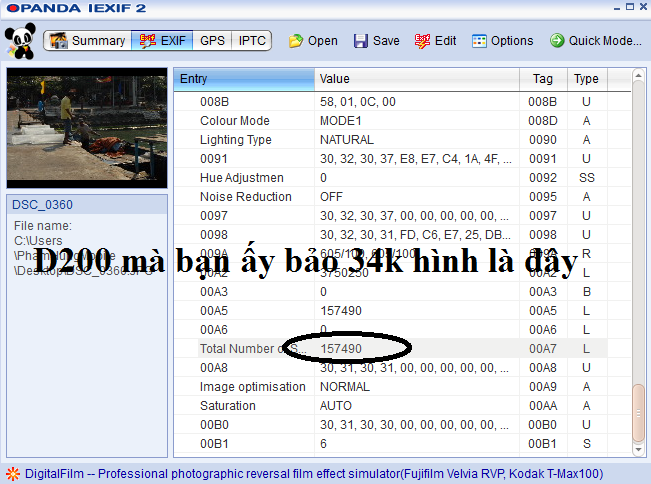Click the Options panel icon
Viewport: 651px width, 484px height.
coord(479,41)
